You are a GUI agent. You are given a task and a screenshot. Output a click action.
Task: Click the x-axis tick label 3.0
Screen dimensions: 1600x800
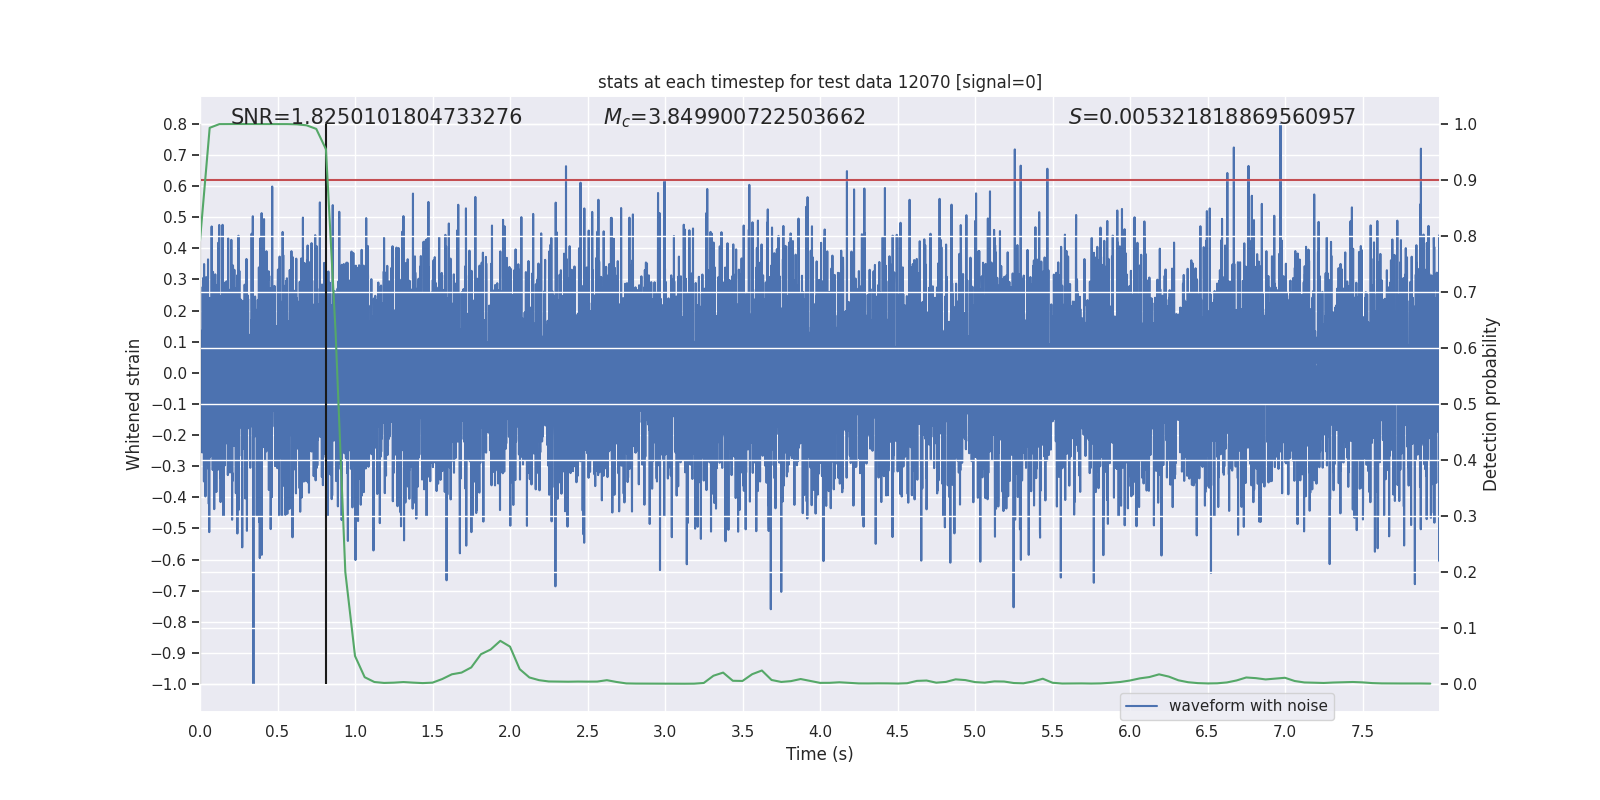tap(665, 731)
